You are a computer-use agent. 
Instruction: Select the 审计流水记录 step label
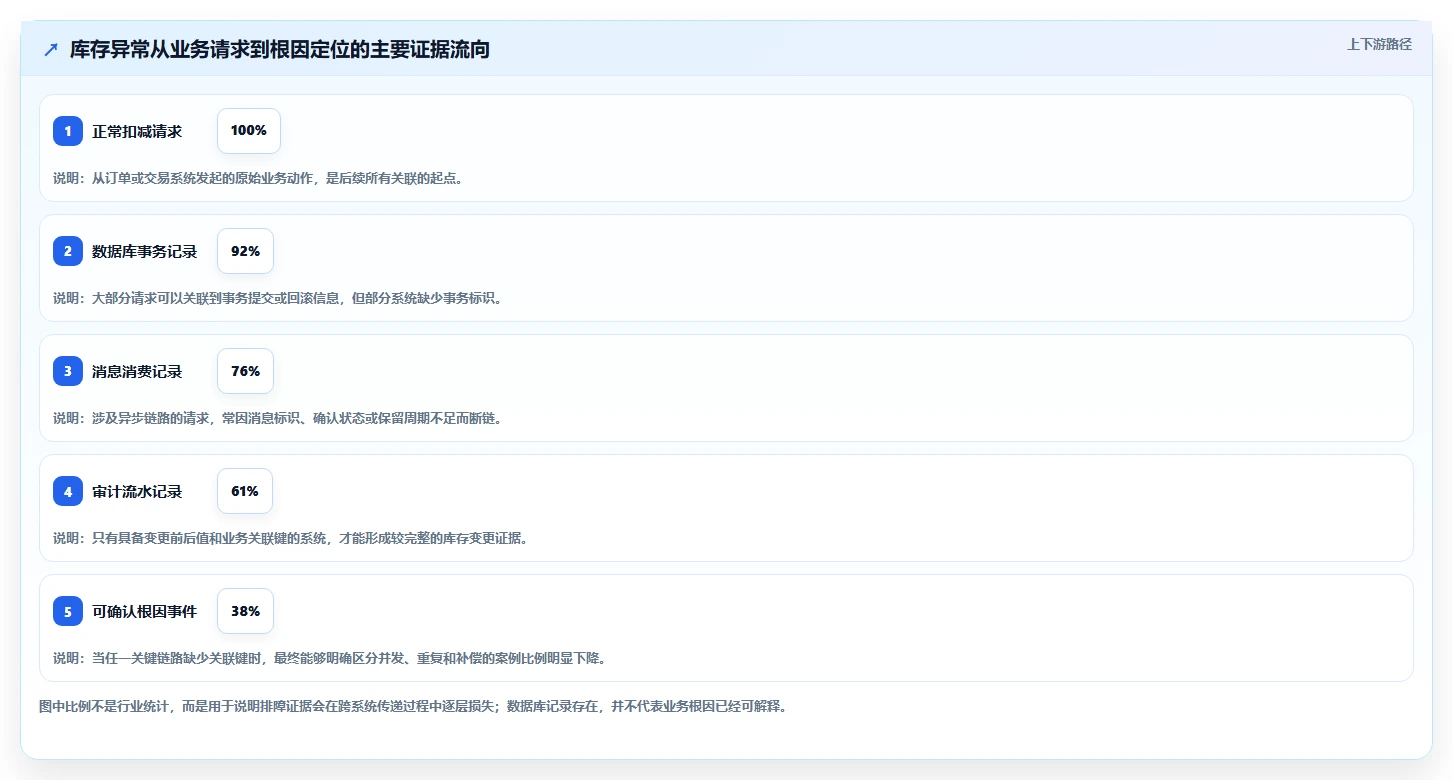[137, 491]
